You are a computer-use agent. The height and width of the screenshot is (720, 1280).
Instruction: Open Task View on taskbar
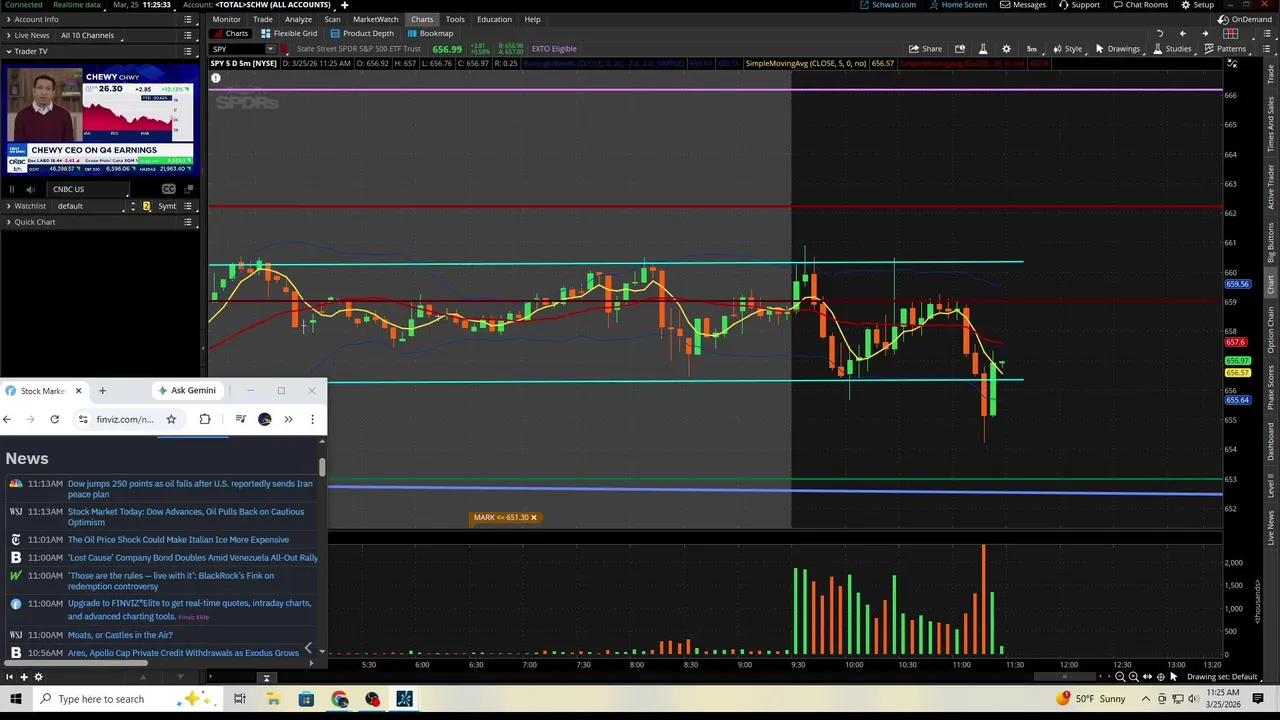(240, 699)
